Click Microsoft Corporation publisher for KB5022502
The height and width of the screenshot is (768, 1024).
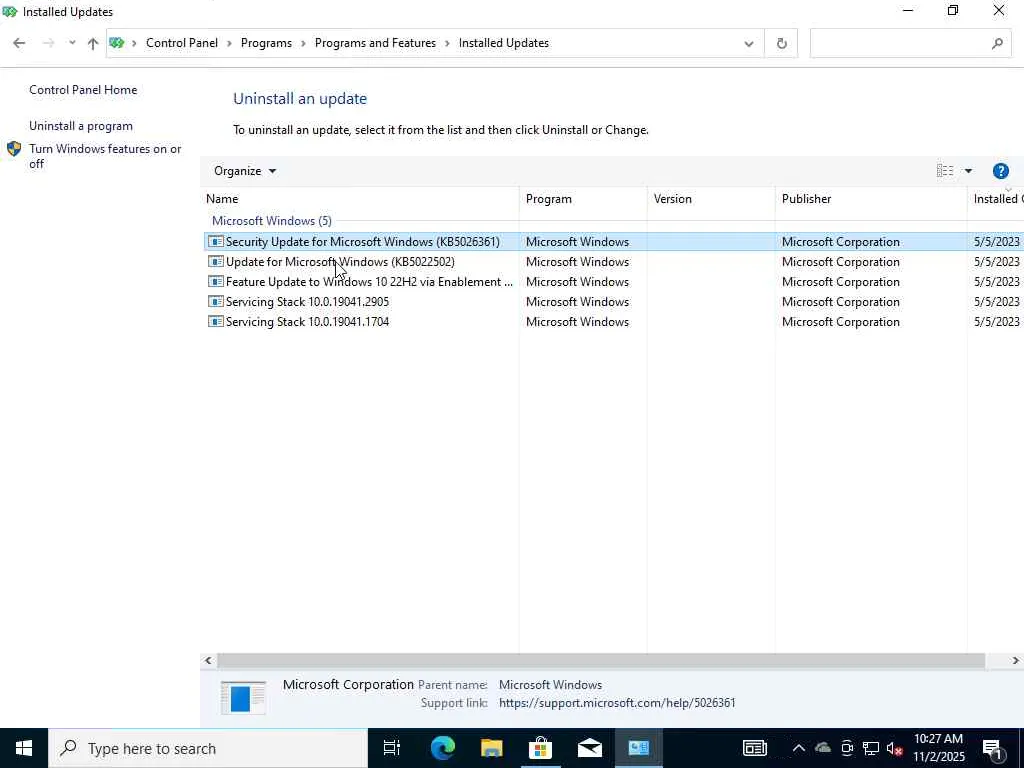coord(840,262)
